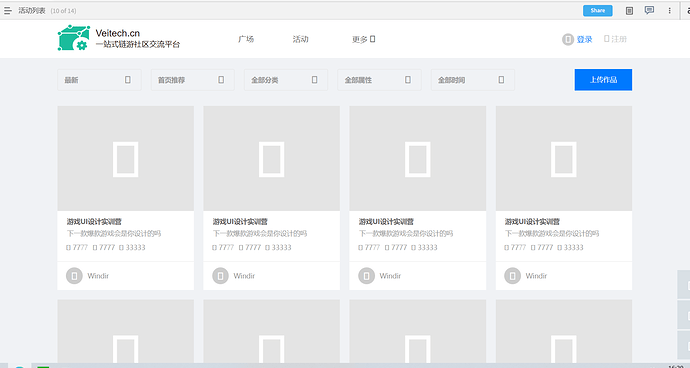The image size is (690, 368).
Task: Open the 最新 sort dropdown
Action: [99, 80]
